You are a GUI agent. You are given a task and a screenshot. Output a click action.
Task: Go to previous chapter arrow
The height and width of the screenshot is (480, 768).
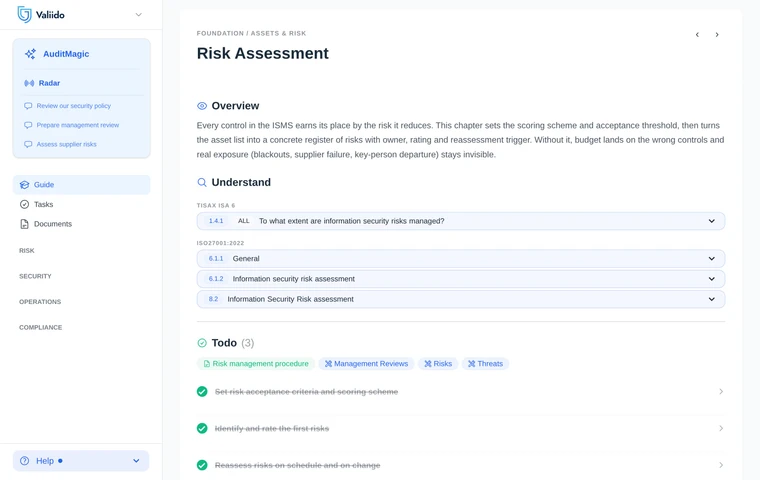click(697, 35)
